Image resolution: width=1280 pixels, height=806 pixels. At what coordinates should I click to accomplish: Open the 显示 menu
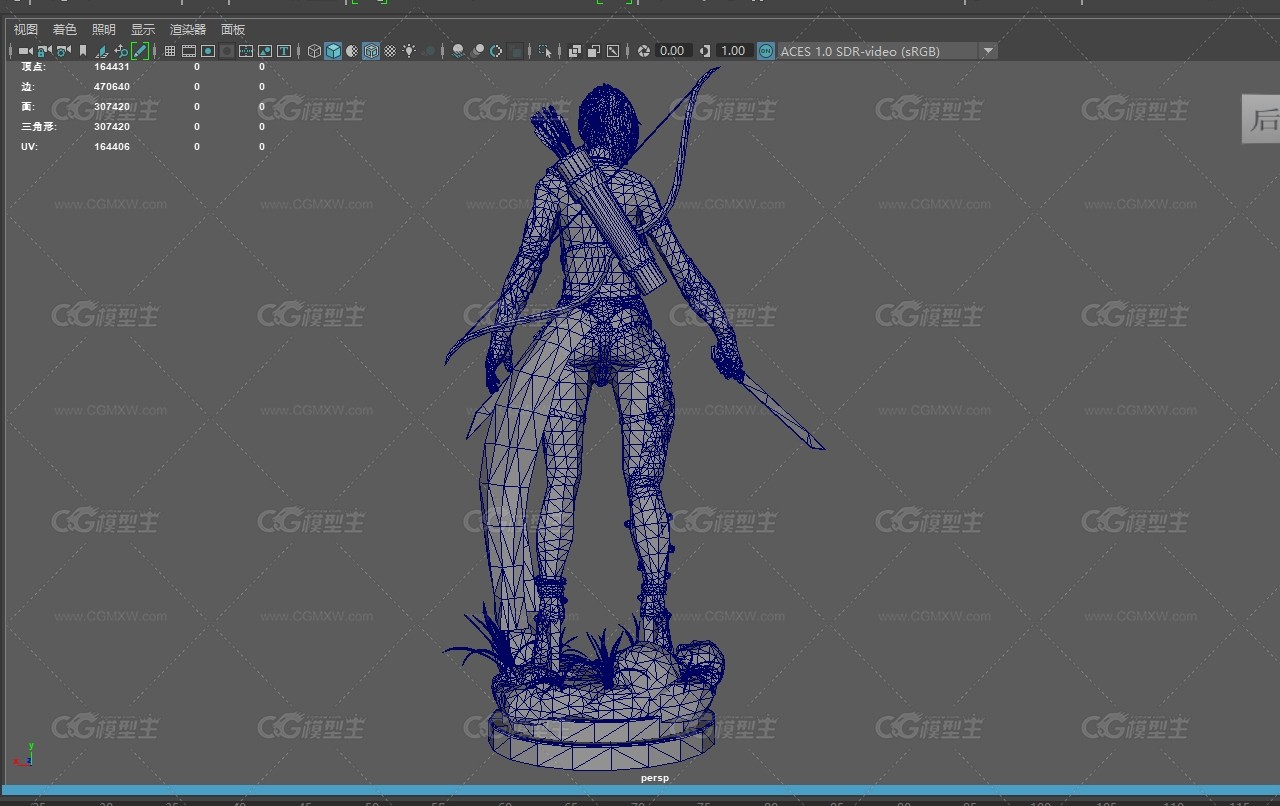143,30
